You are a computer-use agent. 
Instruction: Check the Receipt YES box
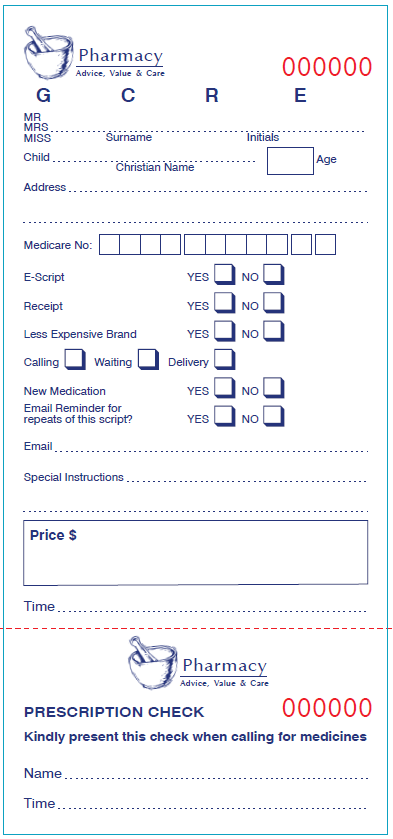click(x=224, y=303)
